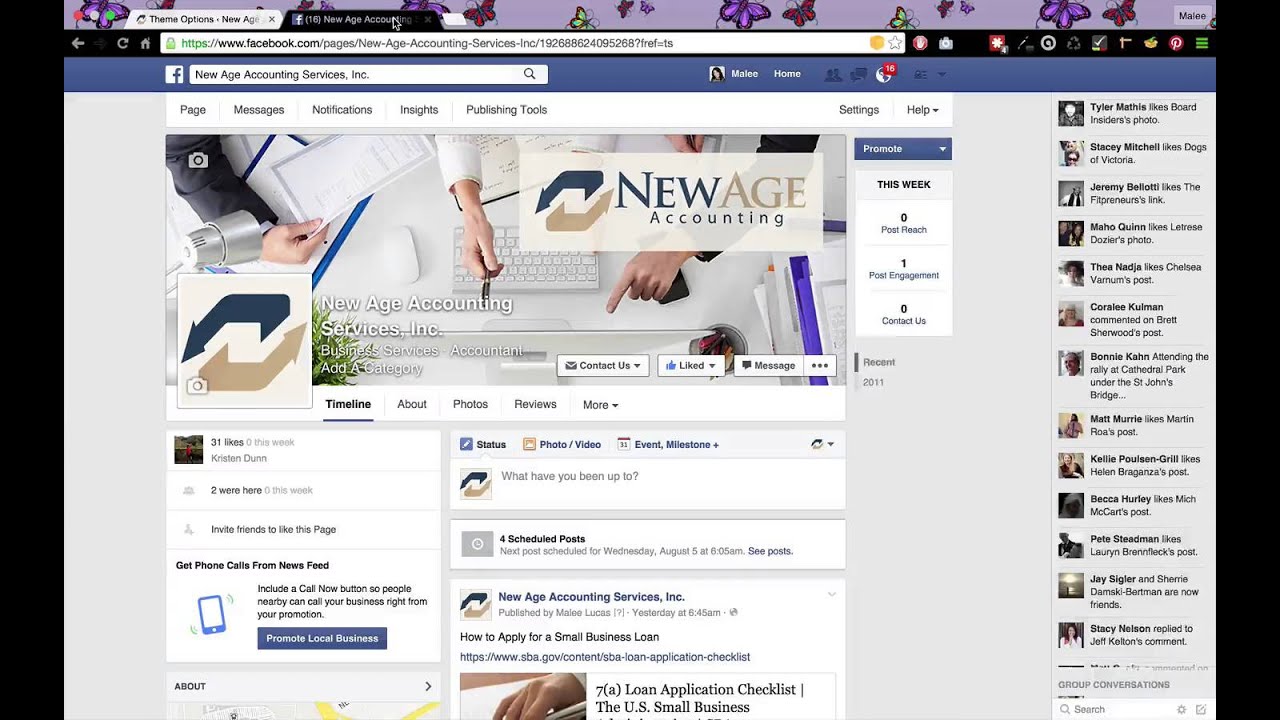Click the Promote Local Business button
This screenshot has width=1280, height=720.
tap(322, 638)
